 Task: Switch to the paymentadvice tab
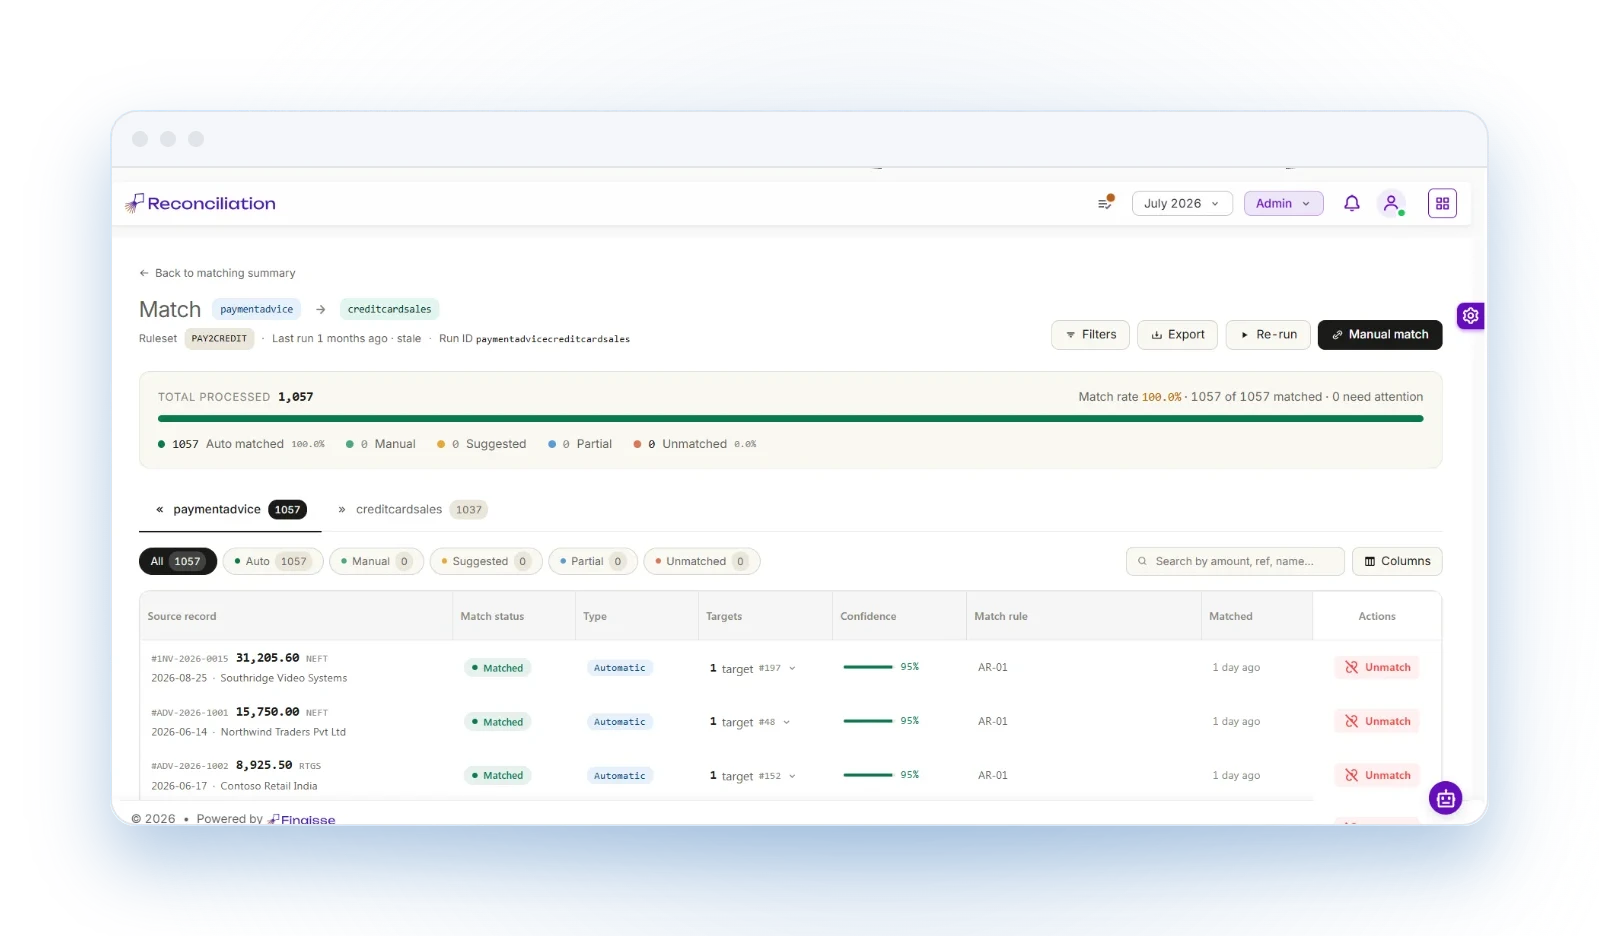230,510
